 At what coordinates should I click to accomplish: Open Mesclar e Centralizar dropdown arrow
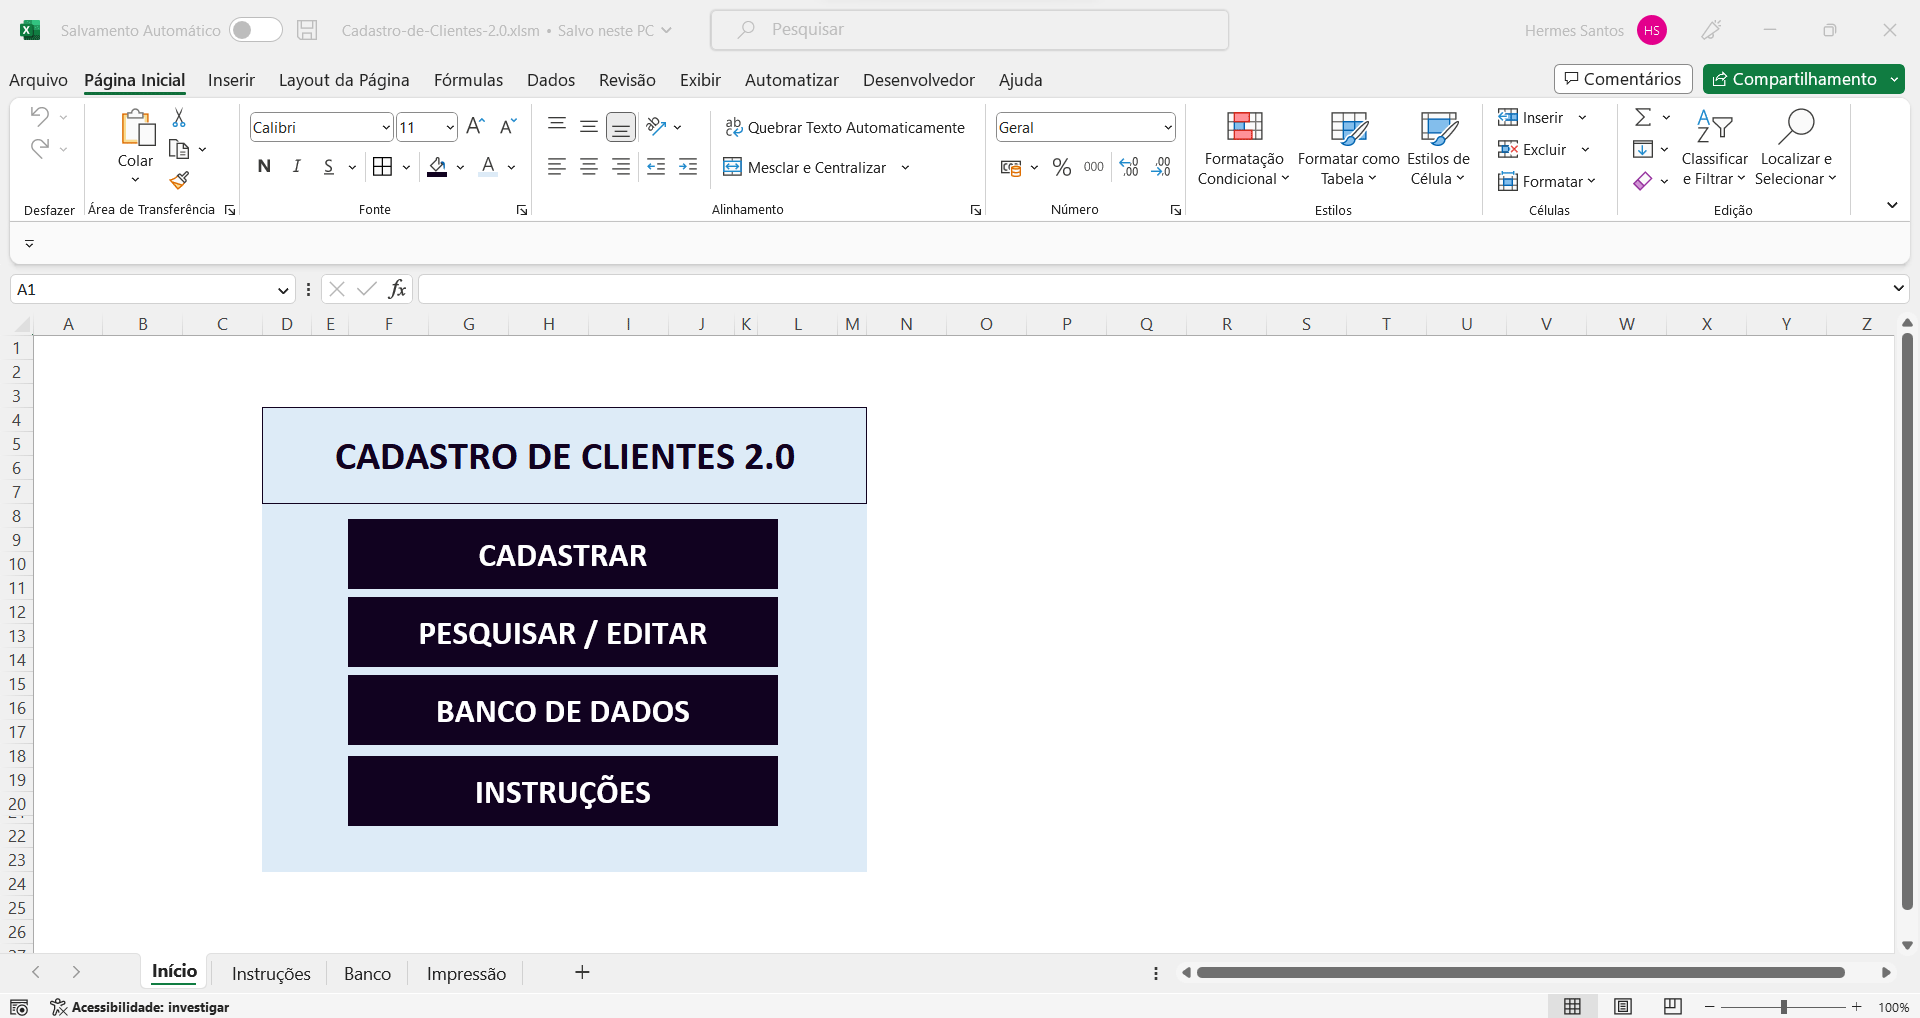[x=905, y=168]
